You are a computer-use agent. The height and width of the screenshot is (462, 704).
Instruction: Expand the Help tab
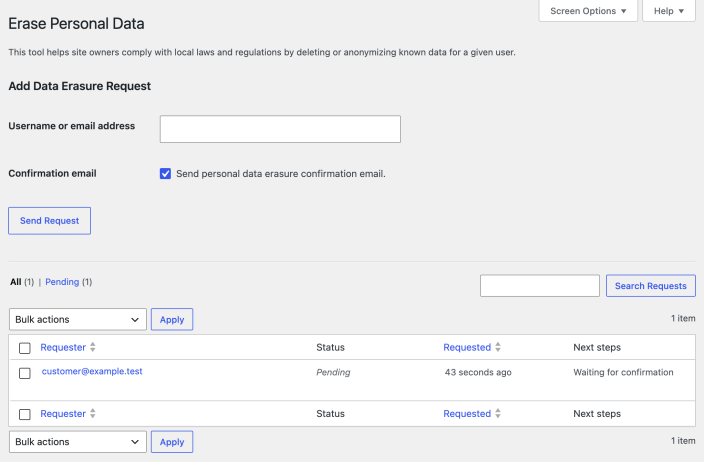(x=669, y=11)
